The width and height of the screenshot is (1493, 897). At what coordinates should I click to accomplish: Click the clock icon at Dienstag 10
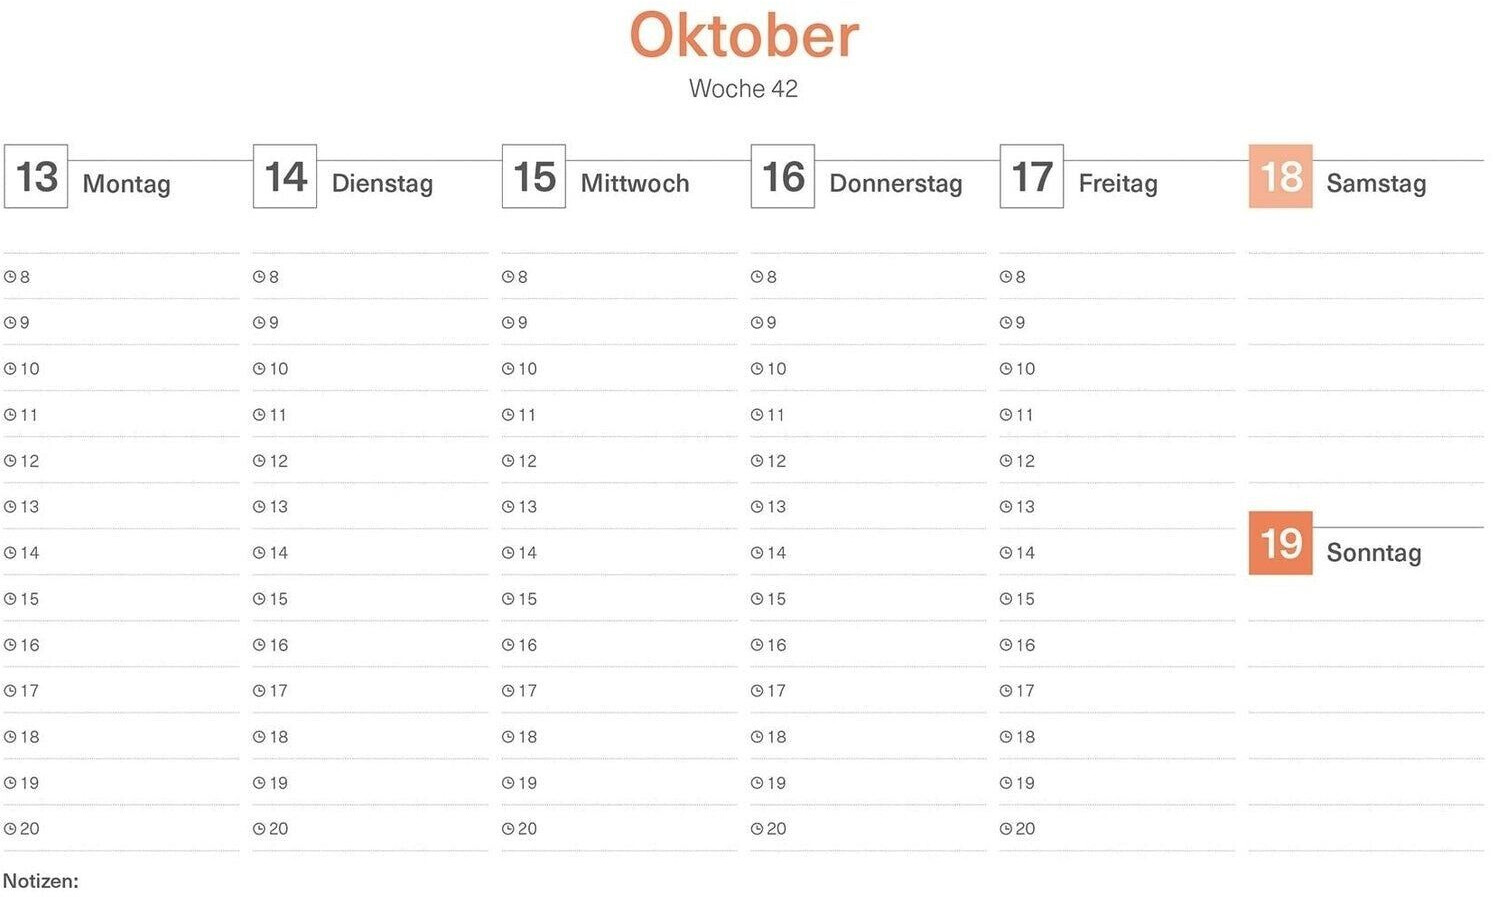259,369
